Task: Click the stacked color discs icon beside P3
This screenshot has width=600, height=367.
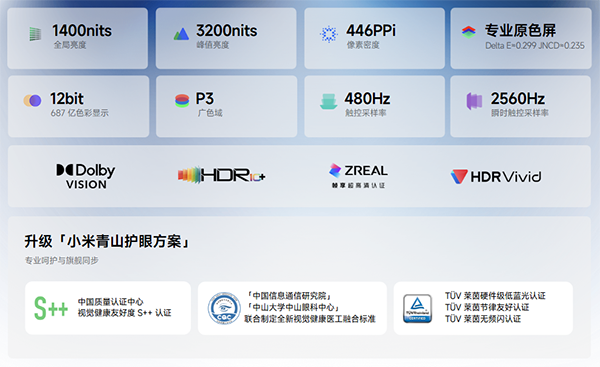Action: [x=182, y=101]
